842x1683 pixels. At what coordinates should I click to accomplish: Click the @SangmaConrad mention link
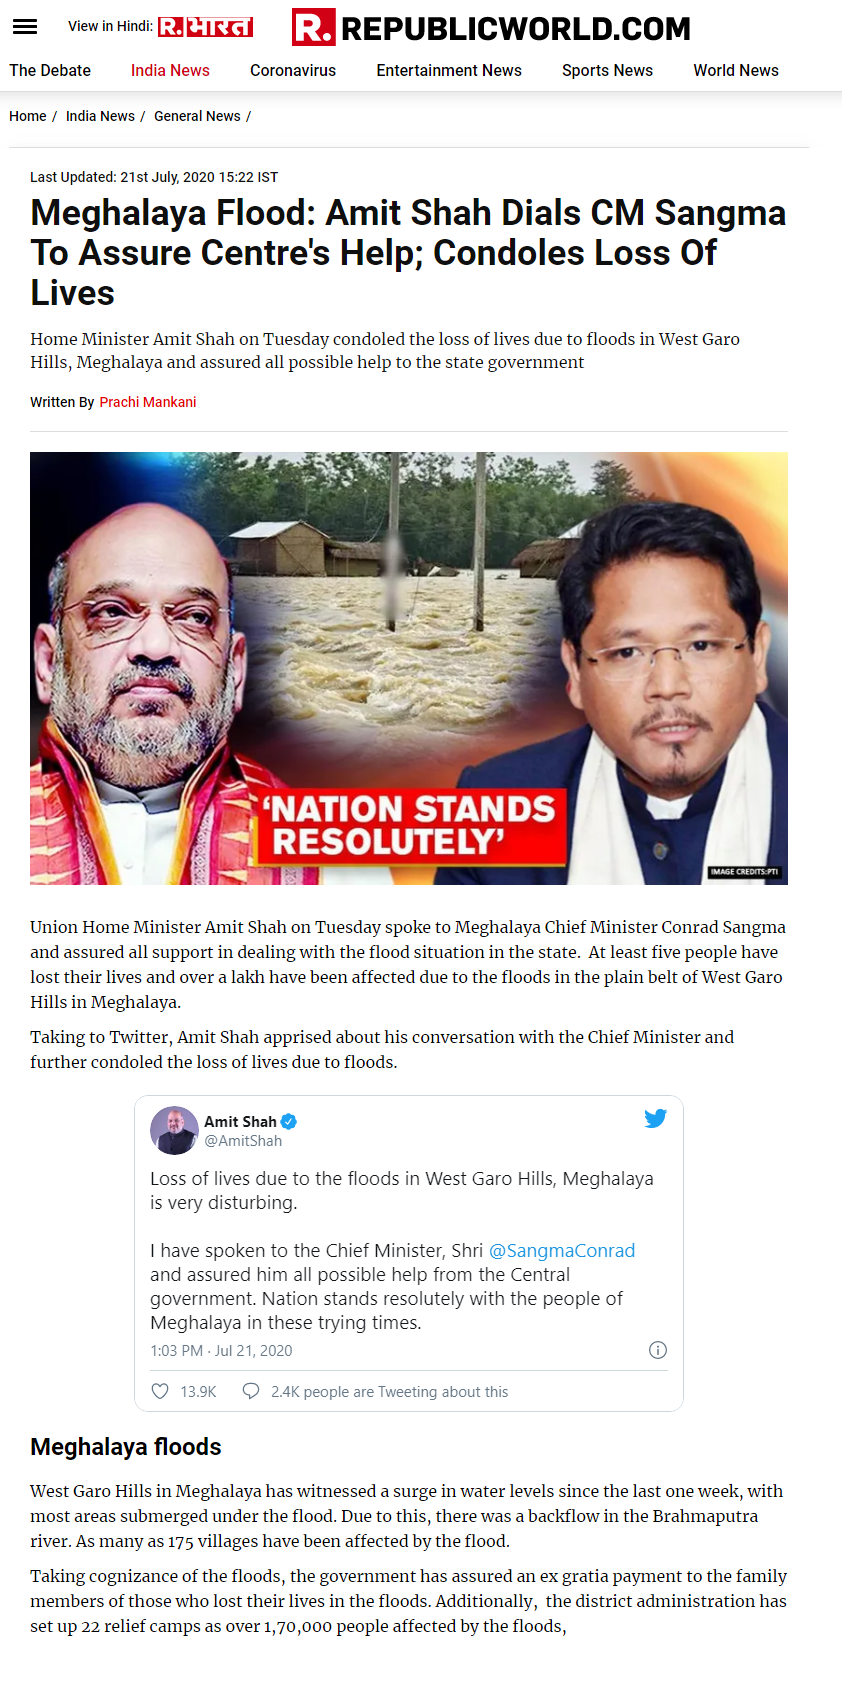[562, 1250]
